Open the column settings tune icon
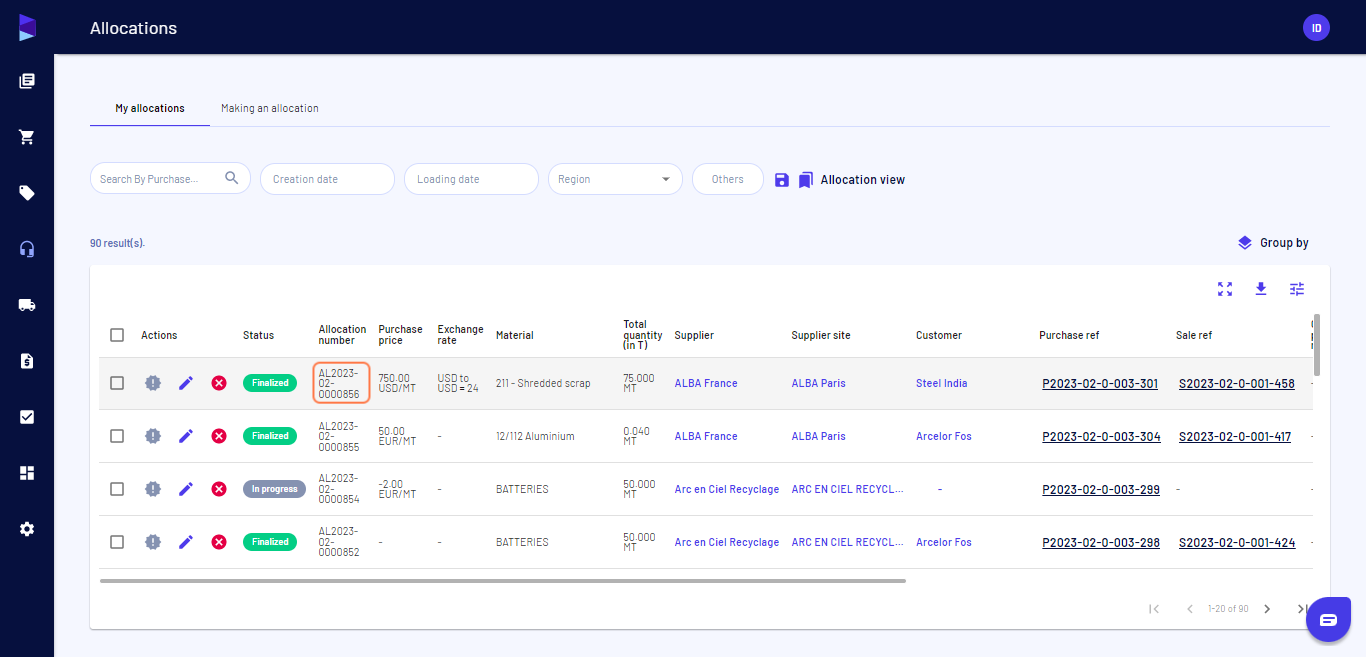The height and width of the screenshot is (657, 1366). coord(1297,289)
